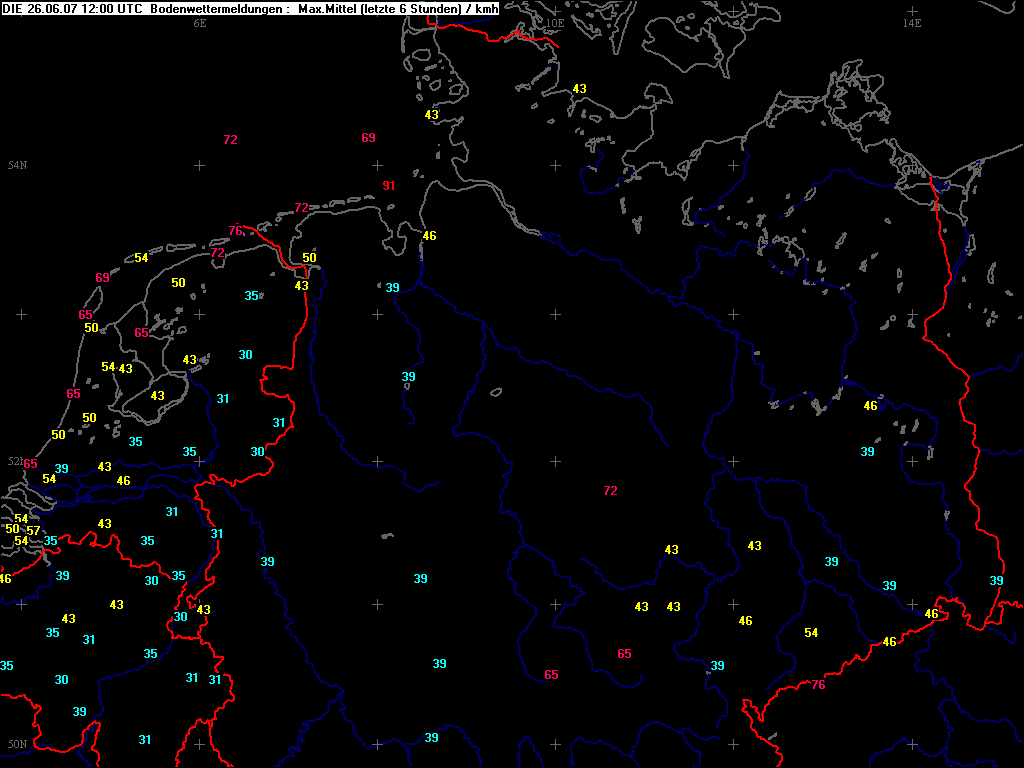The image size is (1024, 768).
Task: Click the 6E longitude label
Action: [x=199, y=22]
